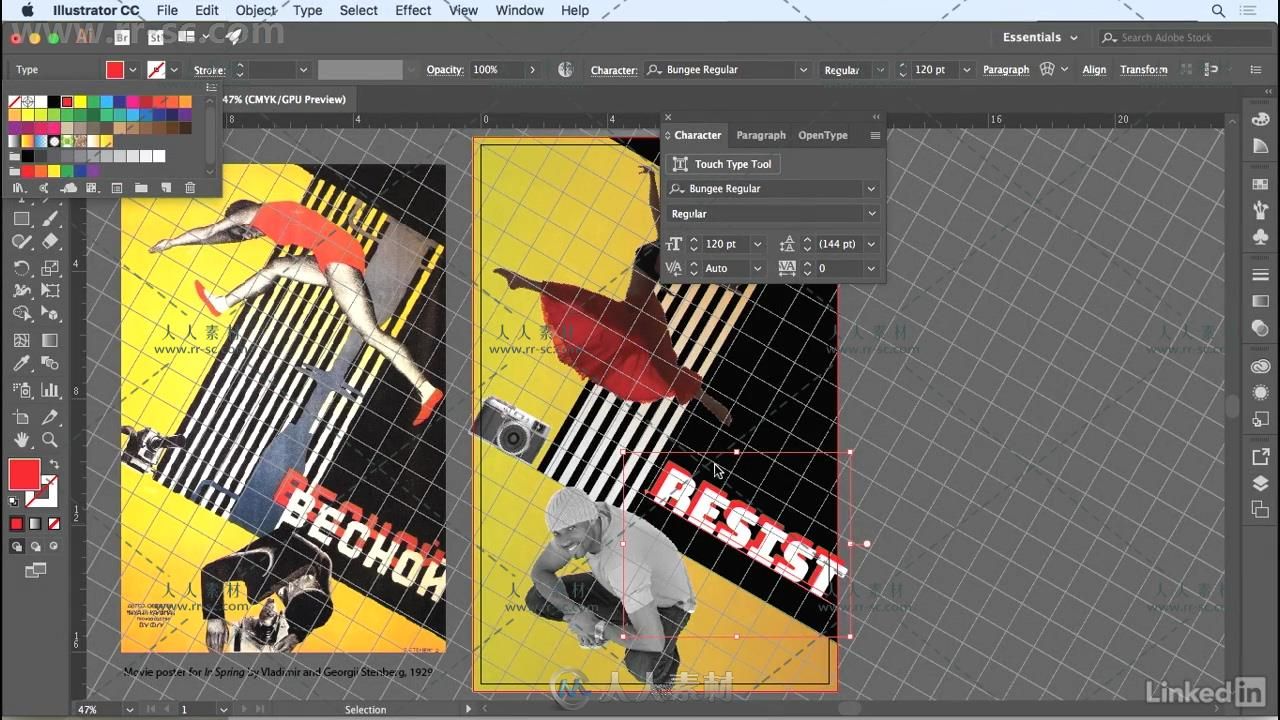
Task: Reset default fill and stroke
Action: [x=15, y=502]
